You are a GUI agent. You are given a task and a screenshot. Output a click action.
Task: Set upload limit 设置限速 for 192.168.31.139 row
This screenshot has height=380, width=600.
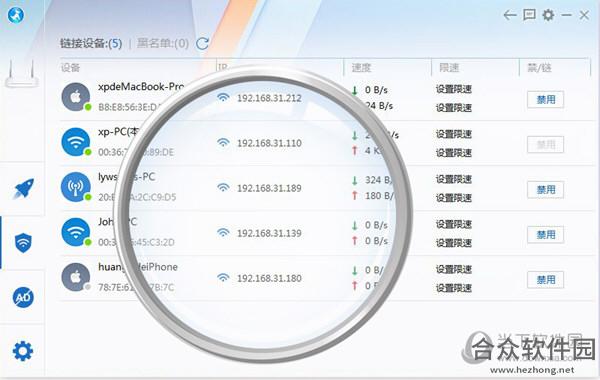[x=454, y=243]
